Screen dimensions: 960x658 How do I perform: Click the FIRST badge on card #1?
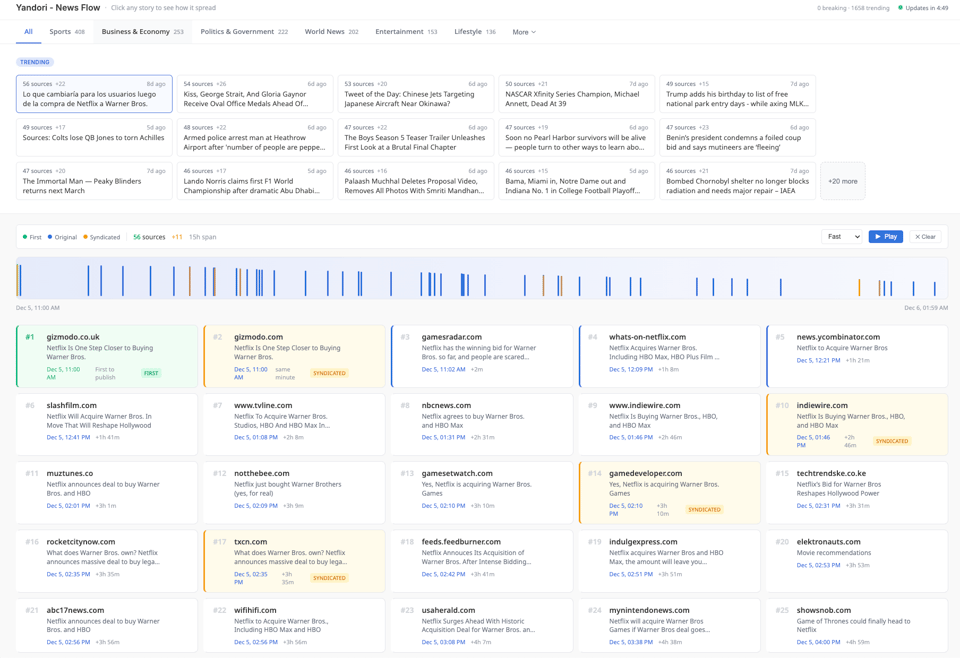click(x=151, y=373)
